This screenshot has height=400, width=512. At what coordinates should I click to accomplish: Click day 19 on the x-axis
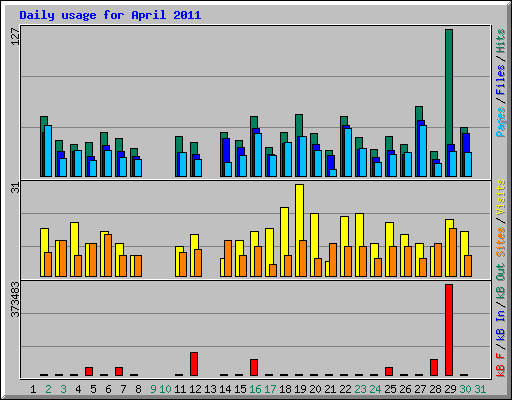coord(300,389)
